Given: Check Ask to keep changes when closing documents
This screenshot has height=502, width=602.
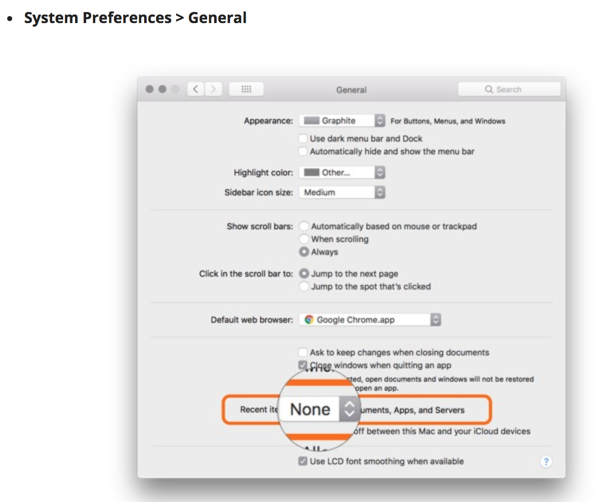Looking at the screenshot, I should 303,352.
